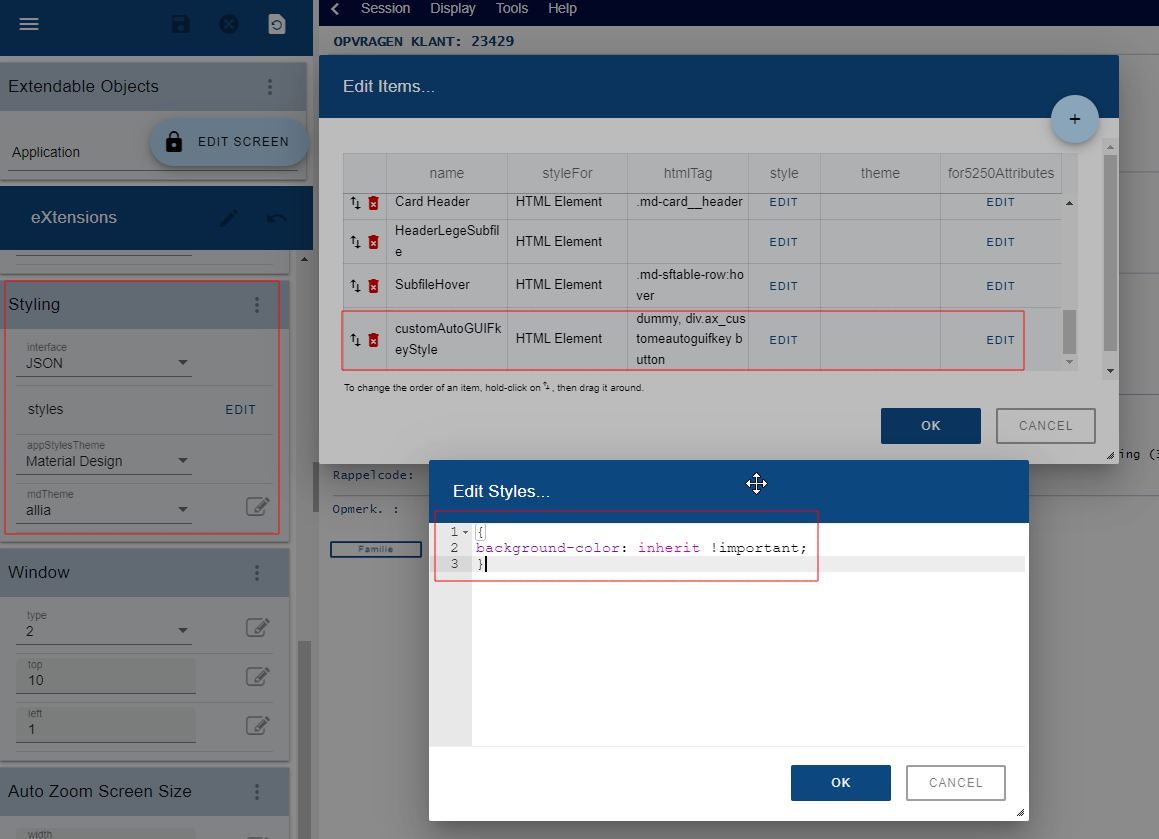Screen dimensions: 1159x839
Task: Open the hamburger menu
Action: (x=29, y=24)
